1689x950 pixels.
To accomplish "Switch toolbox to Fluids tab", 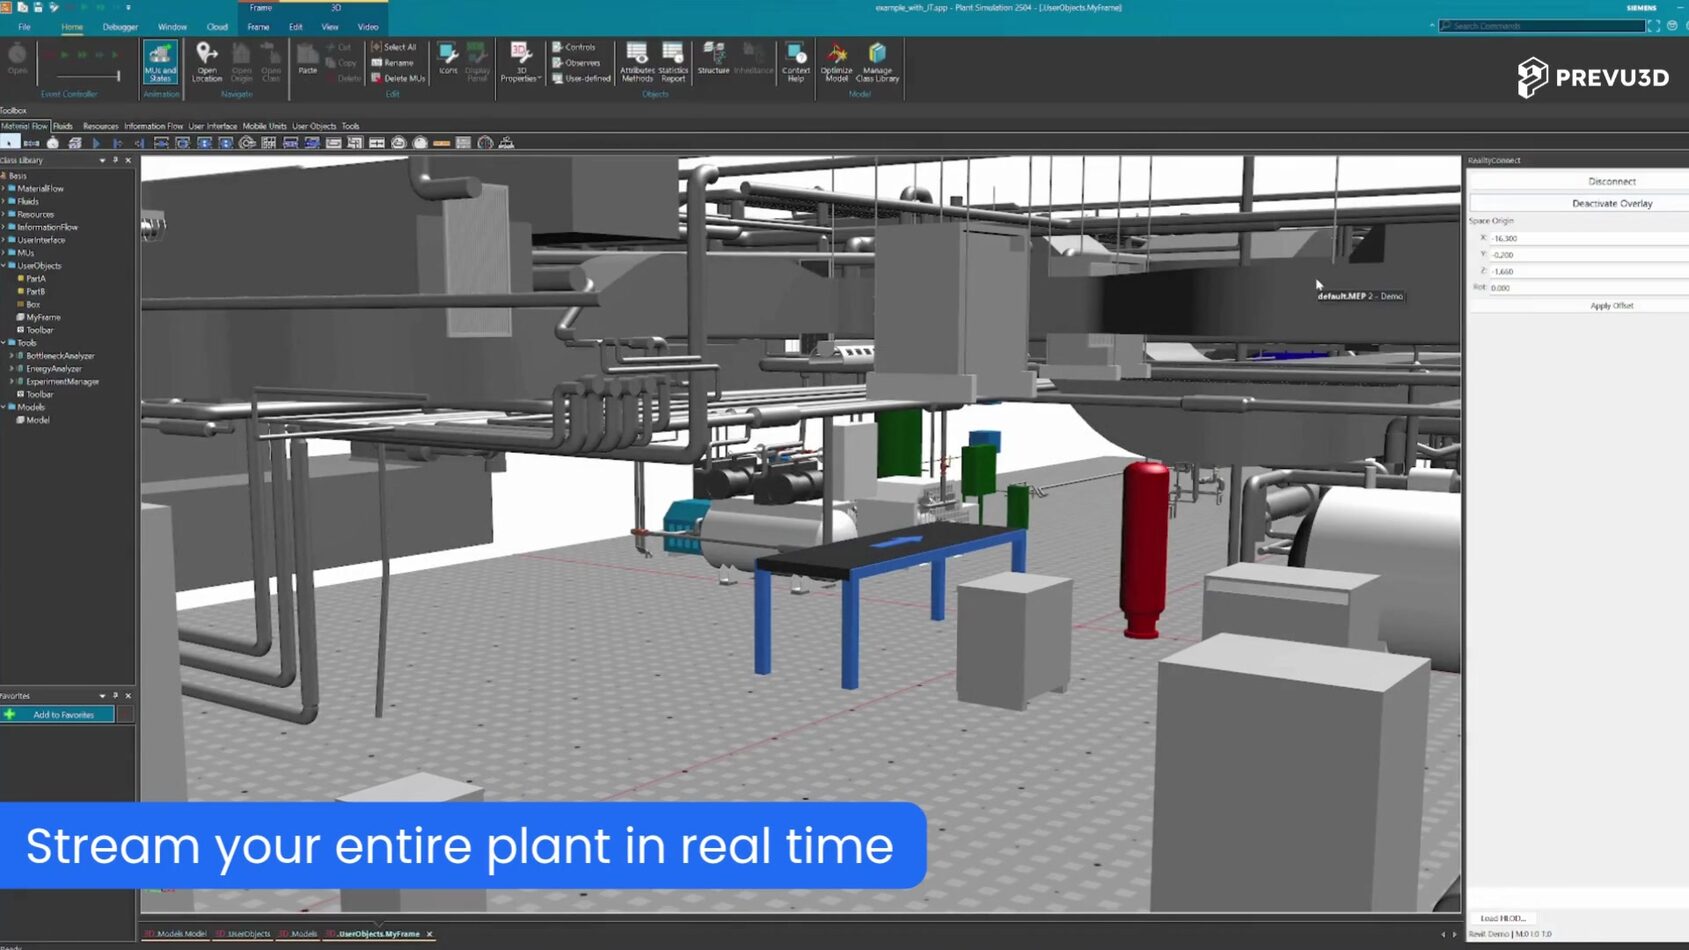I will tap(63, 126).
